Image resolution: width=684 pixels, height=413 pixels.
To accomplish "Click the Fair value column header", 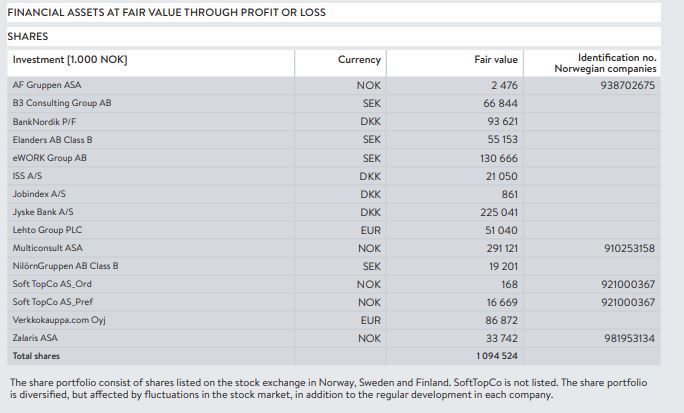I will click(496, 60).
